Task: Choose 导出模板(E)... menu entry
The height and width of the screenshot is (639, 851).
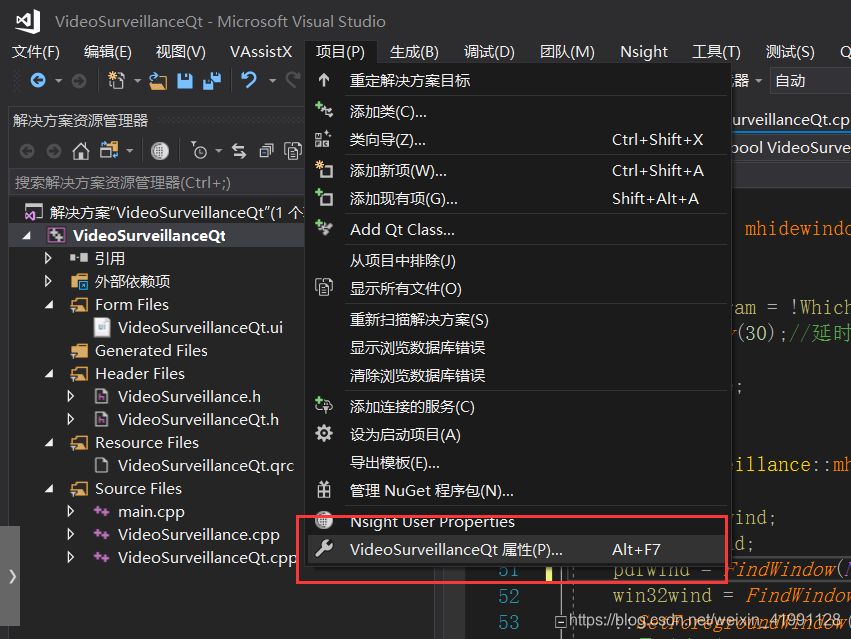Action: [518, 463]
